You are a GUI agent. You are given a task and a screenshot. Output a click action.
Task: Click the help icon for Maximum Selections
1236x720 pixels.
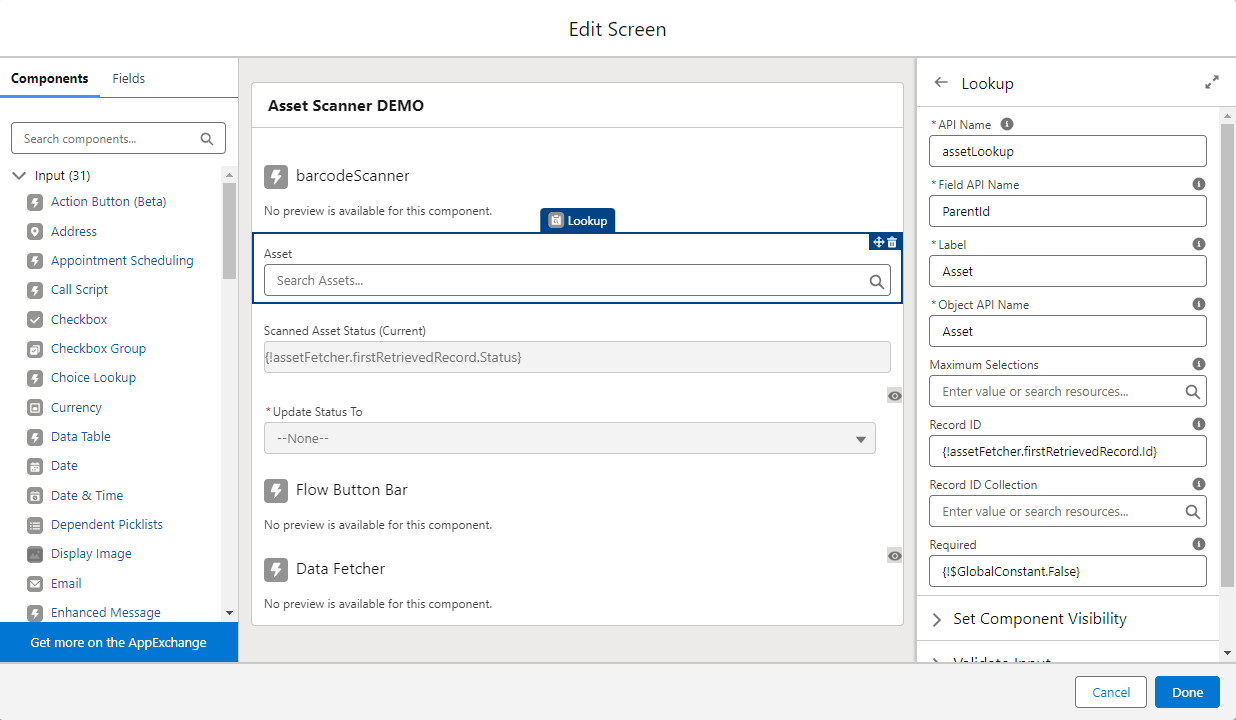coord(1199,364)
